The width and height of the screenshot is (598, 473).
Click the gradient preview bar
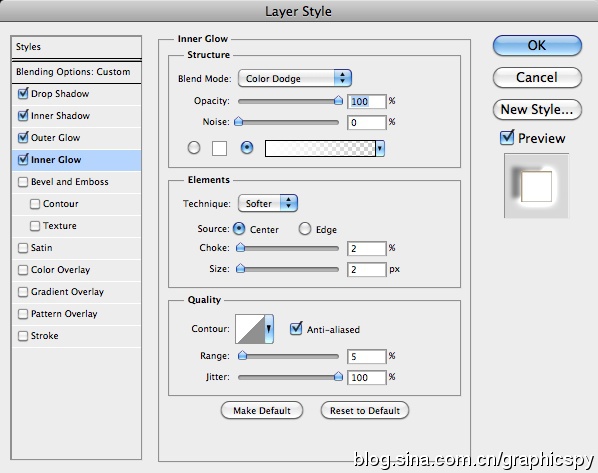click(320, 148)
